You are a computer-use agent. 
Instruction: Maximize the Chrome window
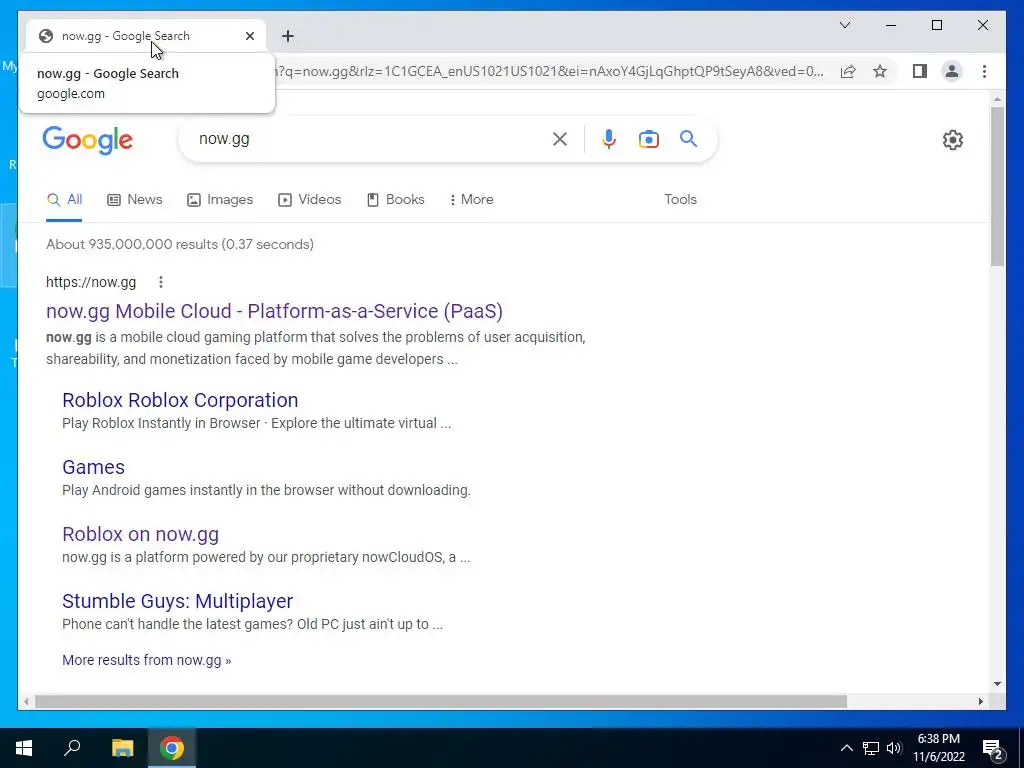tap(936, 25)
